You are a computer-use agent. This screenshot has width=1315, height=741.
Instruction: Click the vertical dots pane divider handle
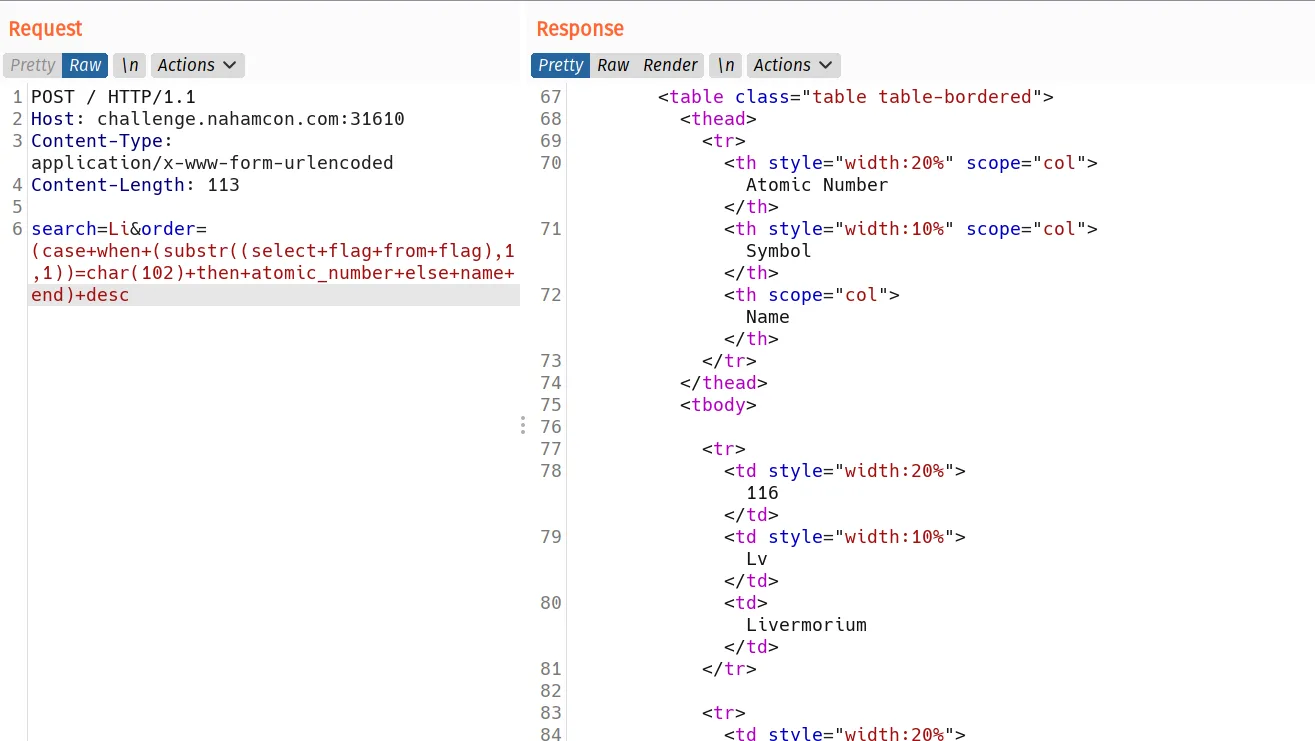tap(522, 425)
